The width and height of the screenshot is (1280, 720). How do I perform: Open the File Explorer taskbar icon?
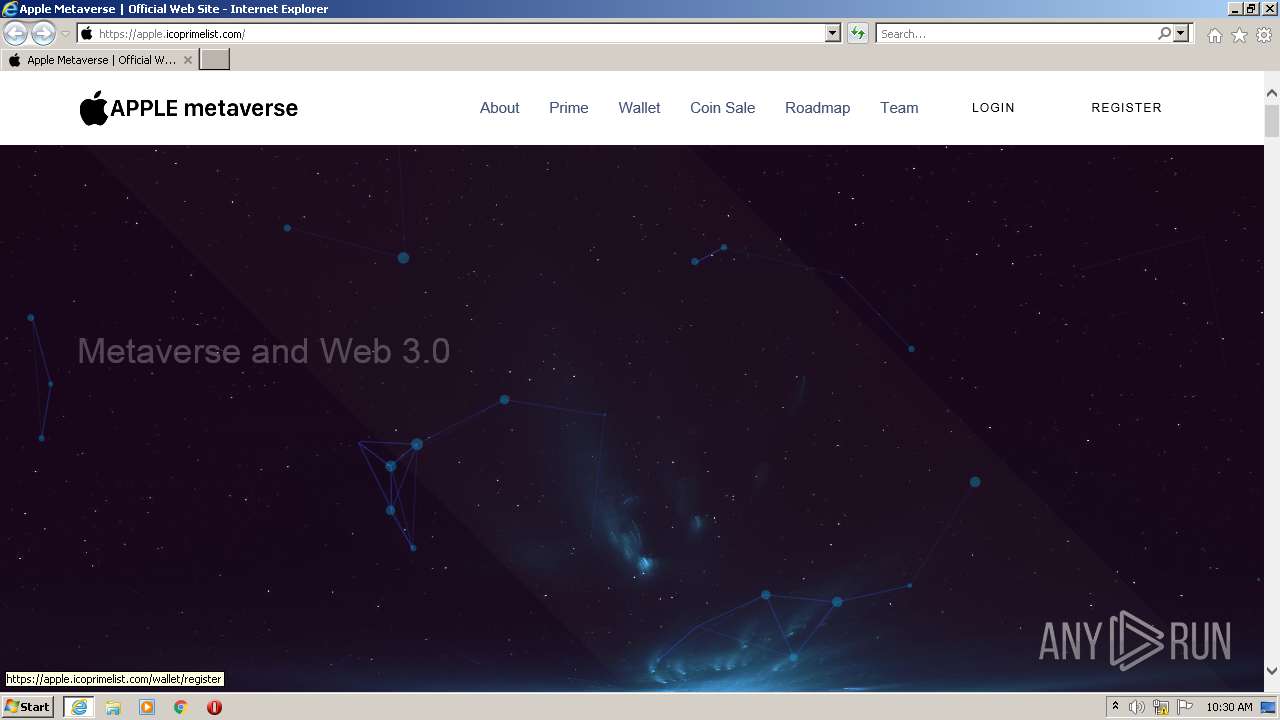113,707
